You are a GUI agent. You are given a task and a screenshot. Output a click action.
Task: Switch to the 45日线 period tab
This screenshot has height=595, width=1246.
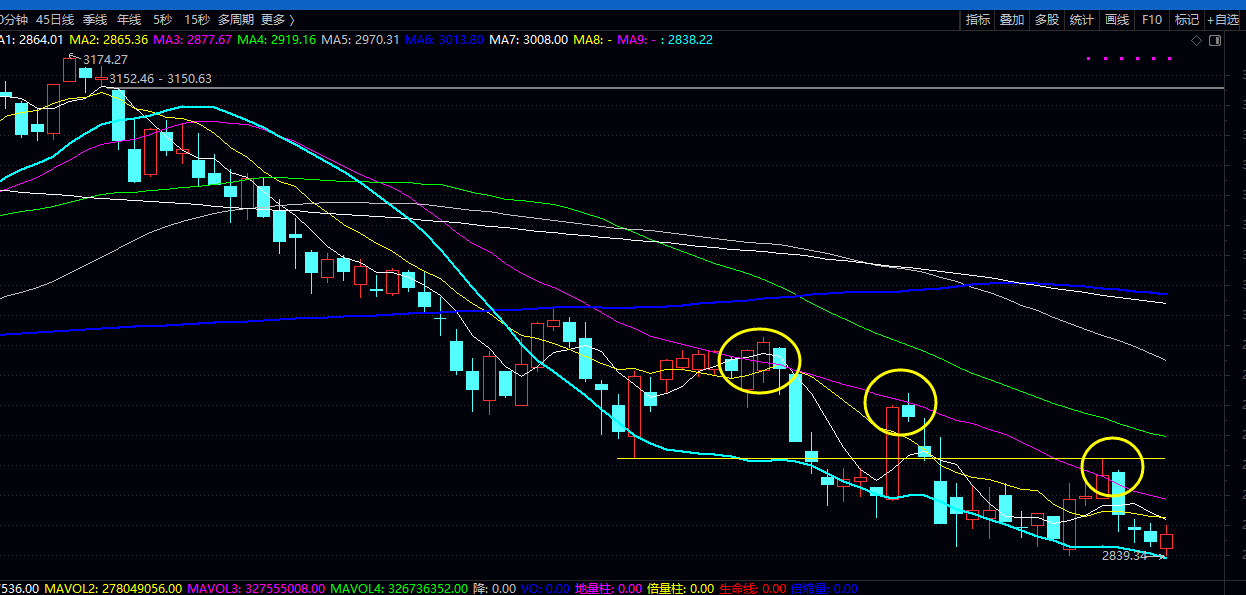click(x=55, y=20)
